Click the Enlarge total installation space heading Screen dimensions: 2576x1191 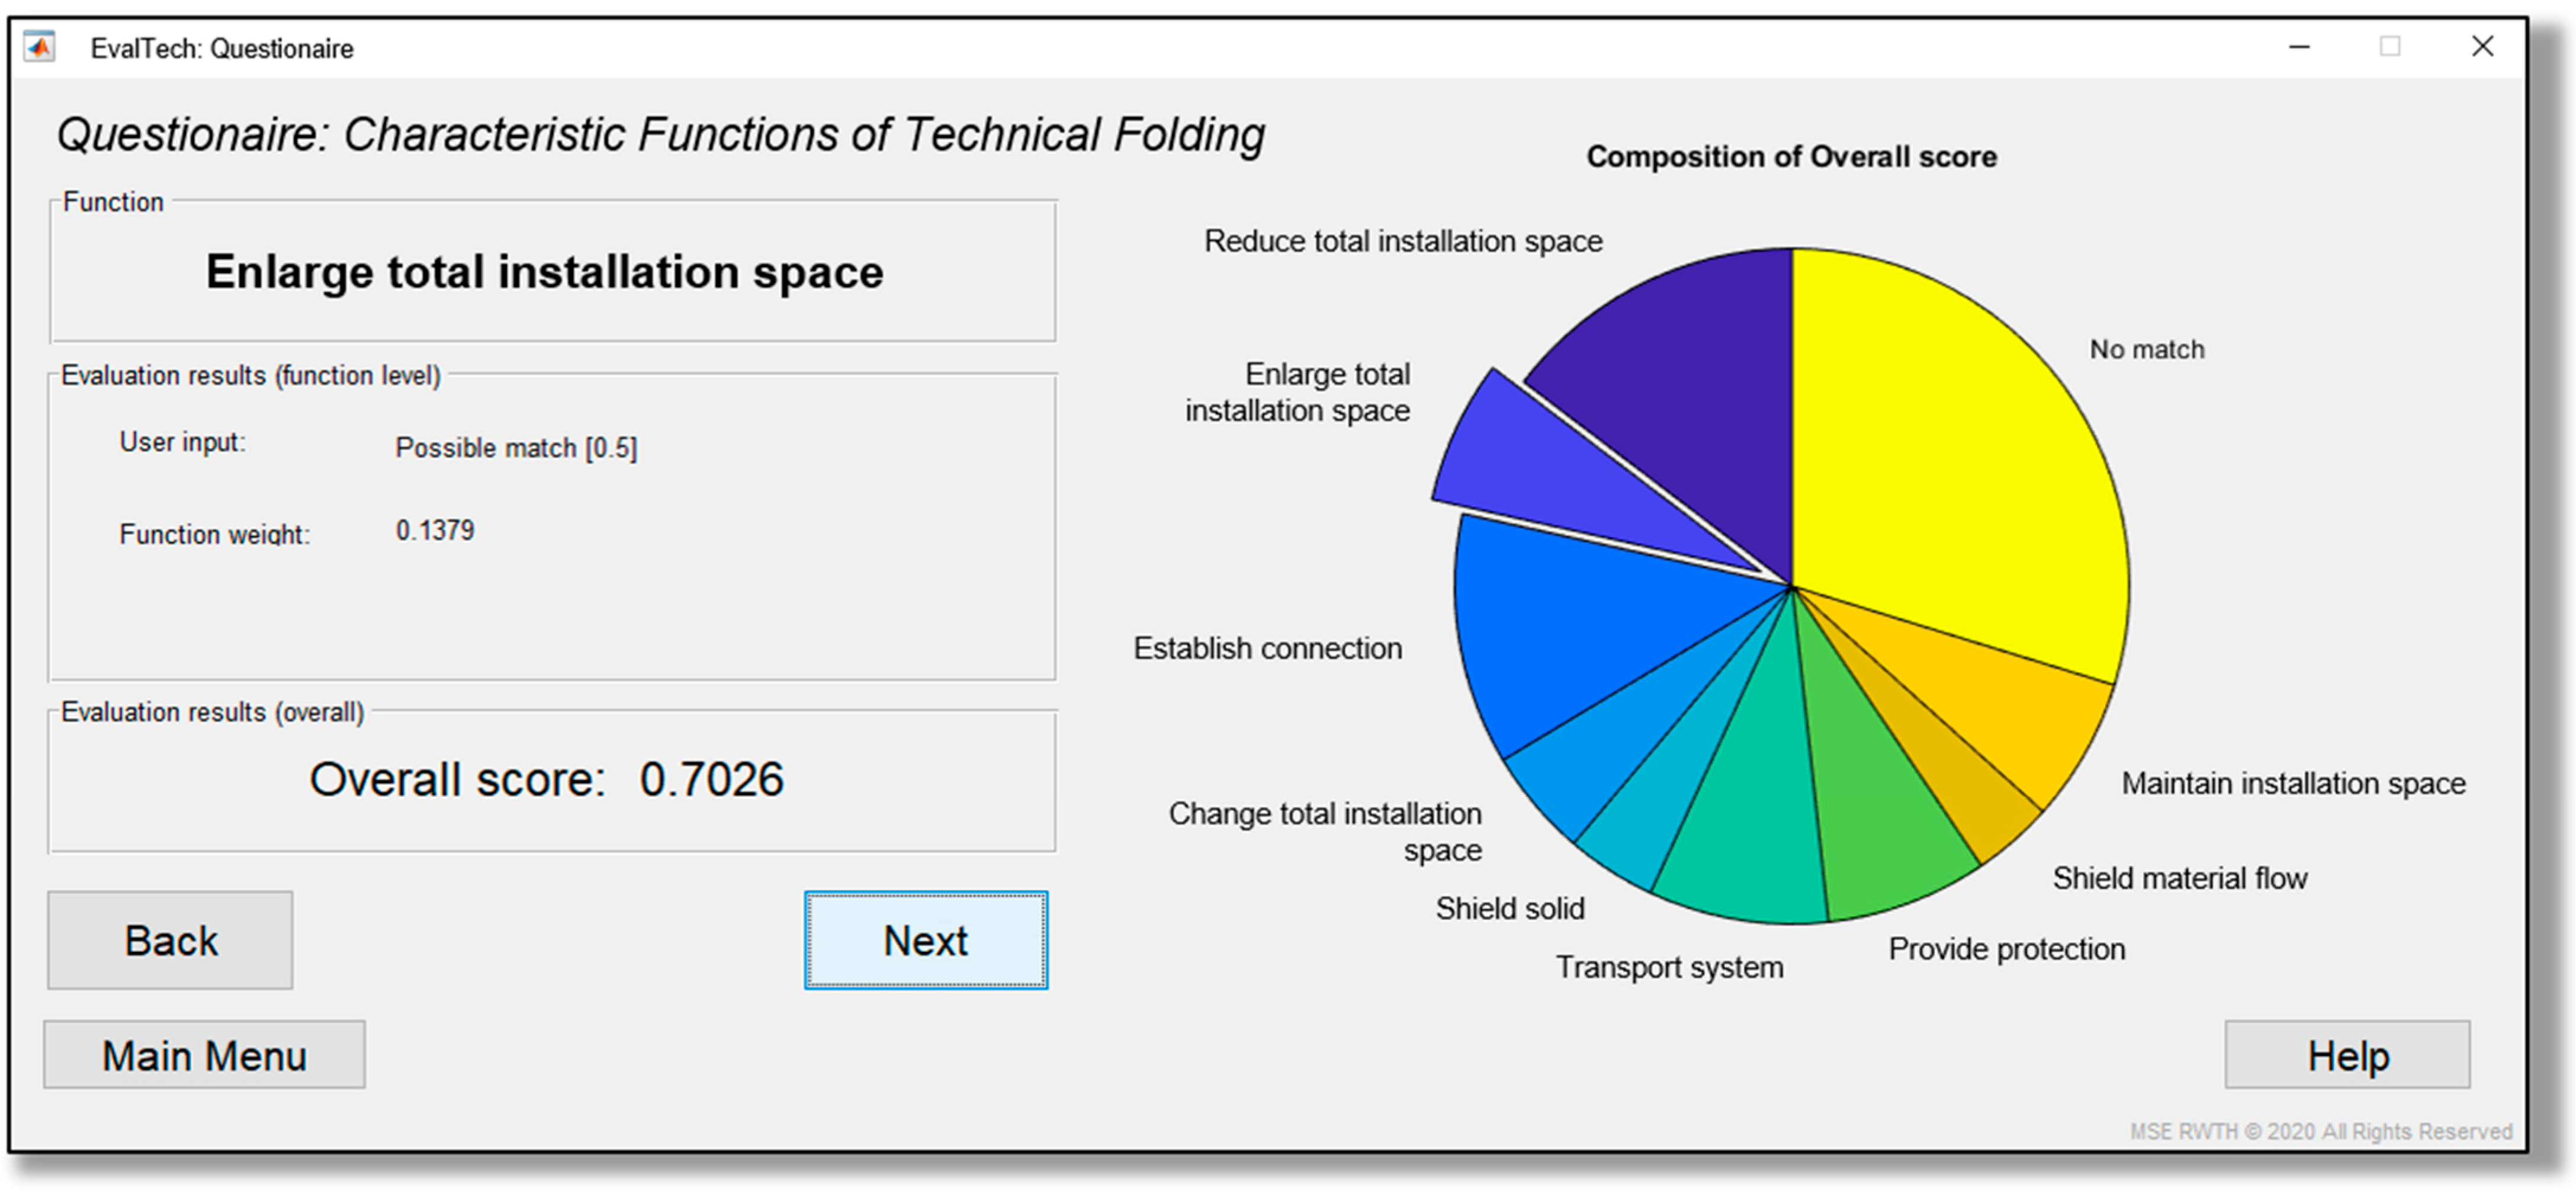(x=545, y=272)
